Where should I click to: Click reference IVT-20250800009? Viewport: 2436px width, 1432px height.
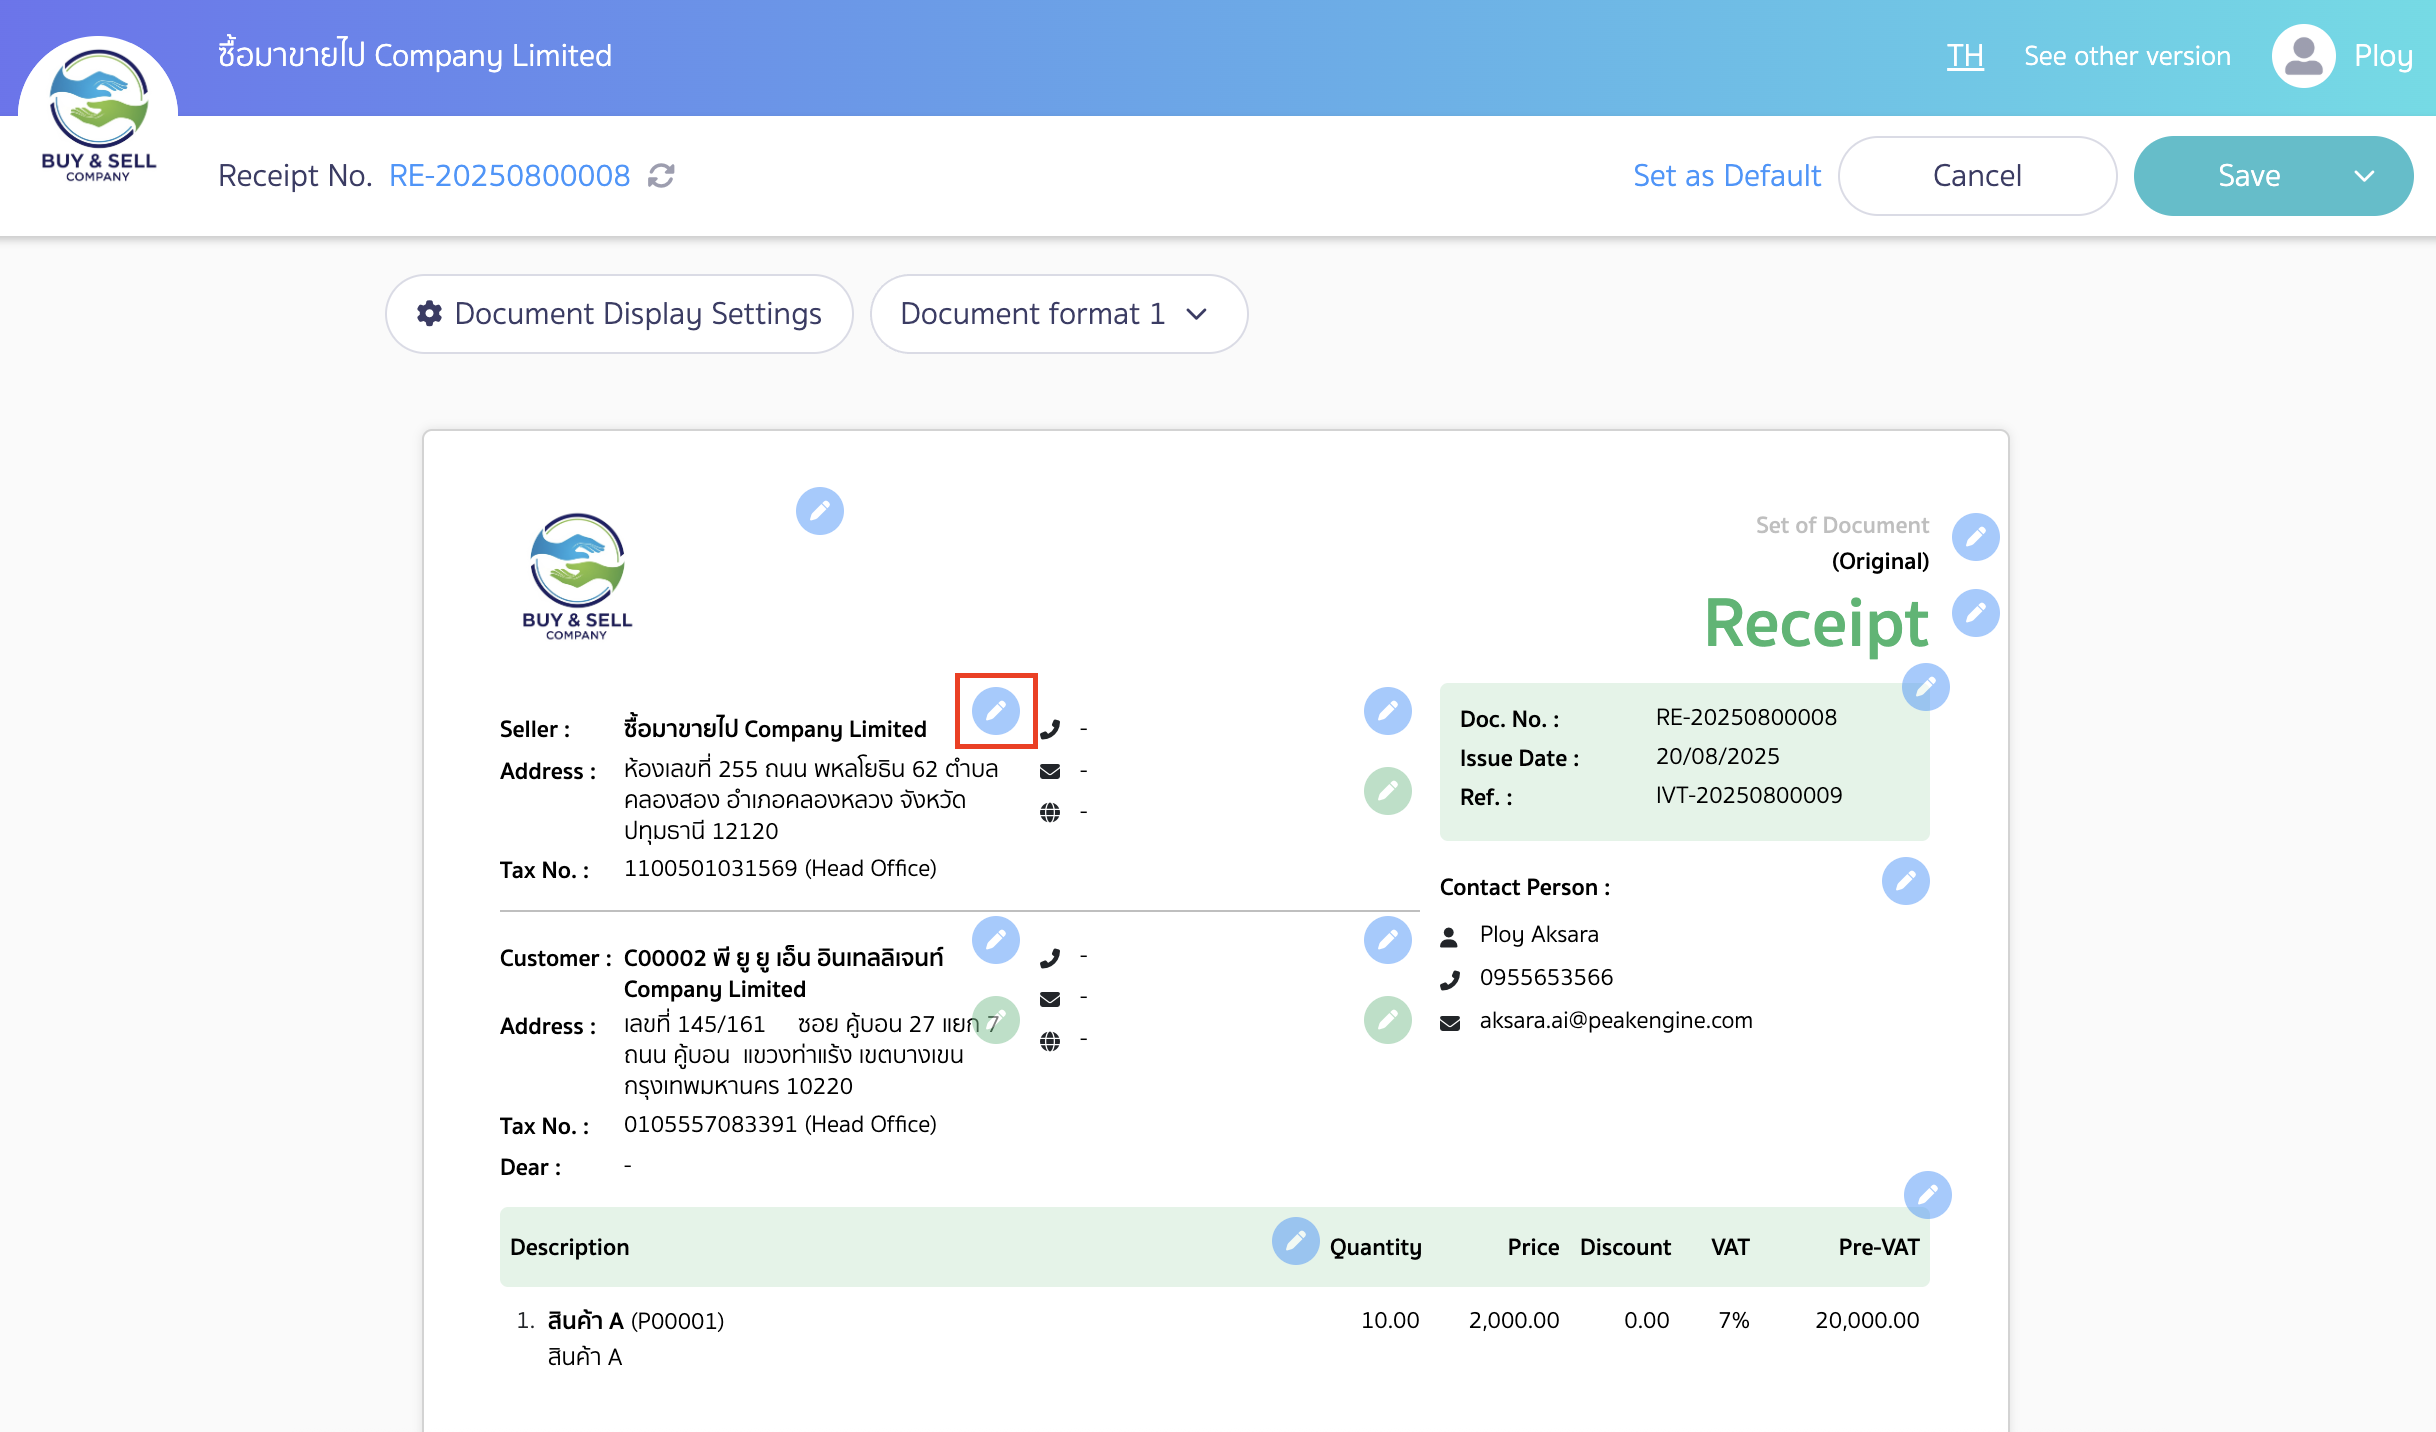(1748, 795)
